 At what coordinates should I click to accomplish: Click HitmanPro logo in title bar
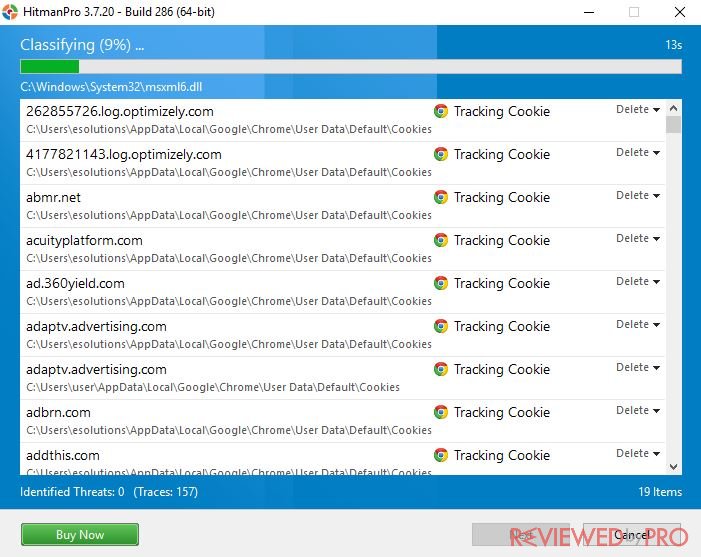point(10,12)
